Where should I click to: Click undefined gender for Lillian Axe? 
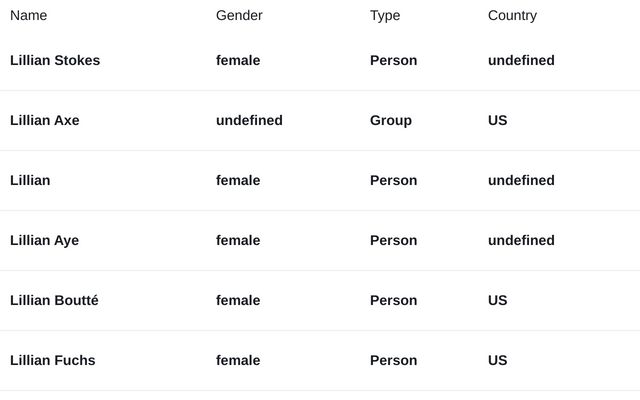click(x=249, y=120)
